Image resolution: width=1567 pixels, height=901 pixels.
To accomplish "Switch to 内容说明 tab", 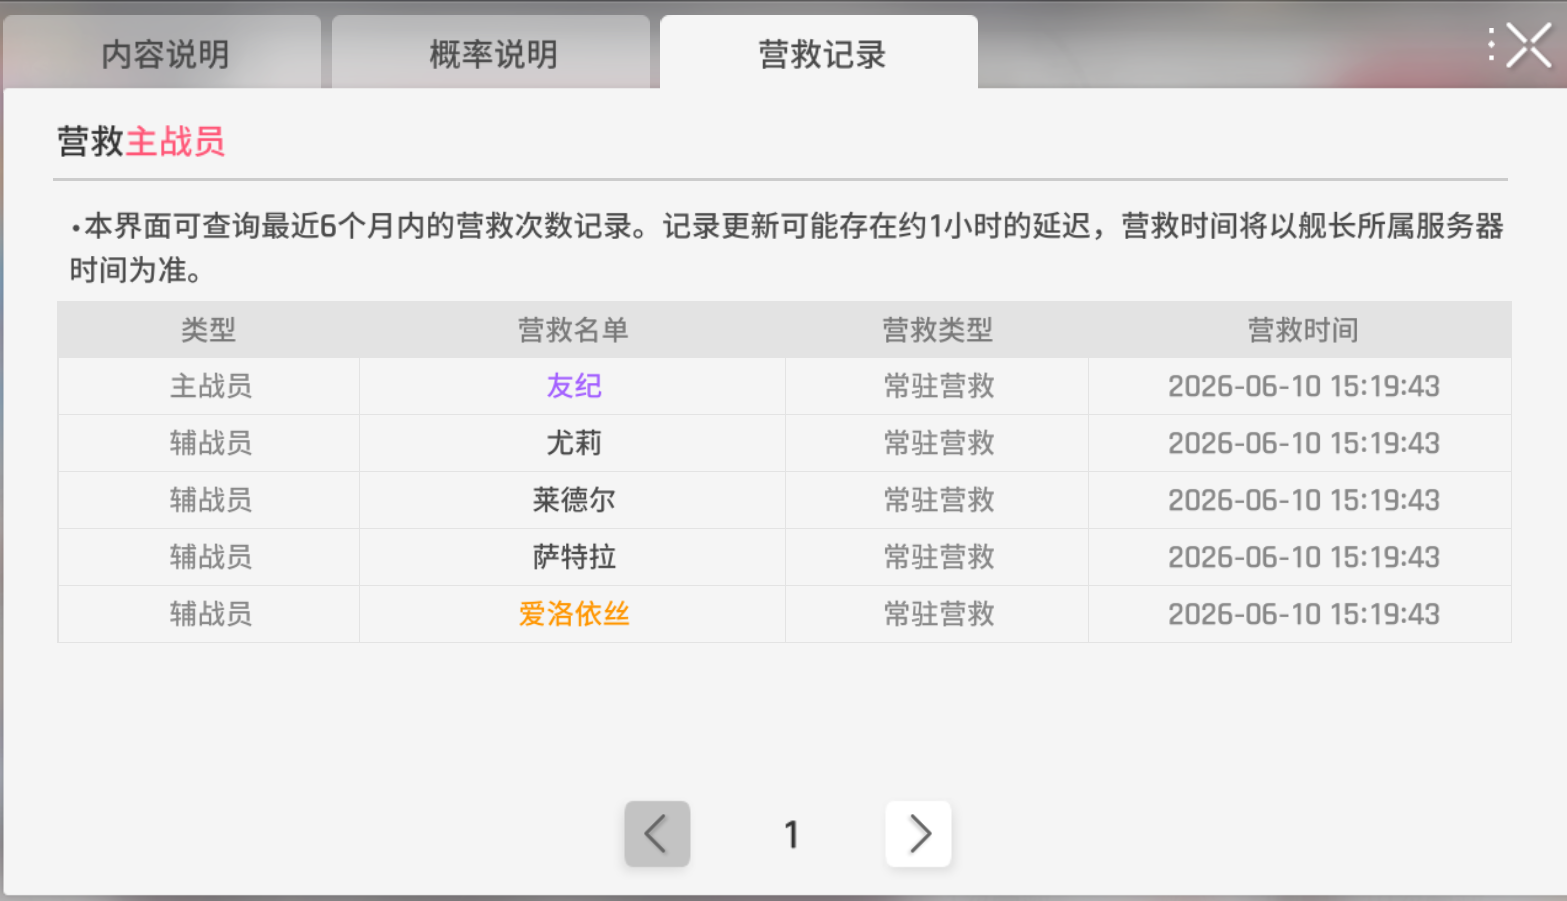I will click(x=164, y=54).
